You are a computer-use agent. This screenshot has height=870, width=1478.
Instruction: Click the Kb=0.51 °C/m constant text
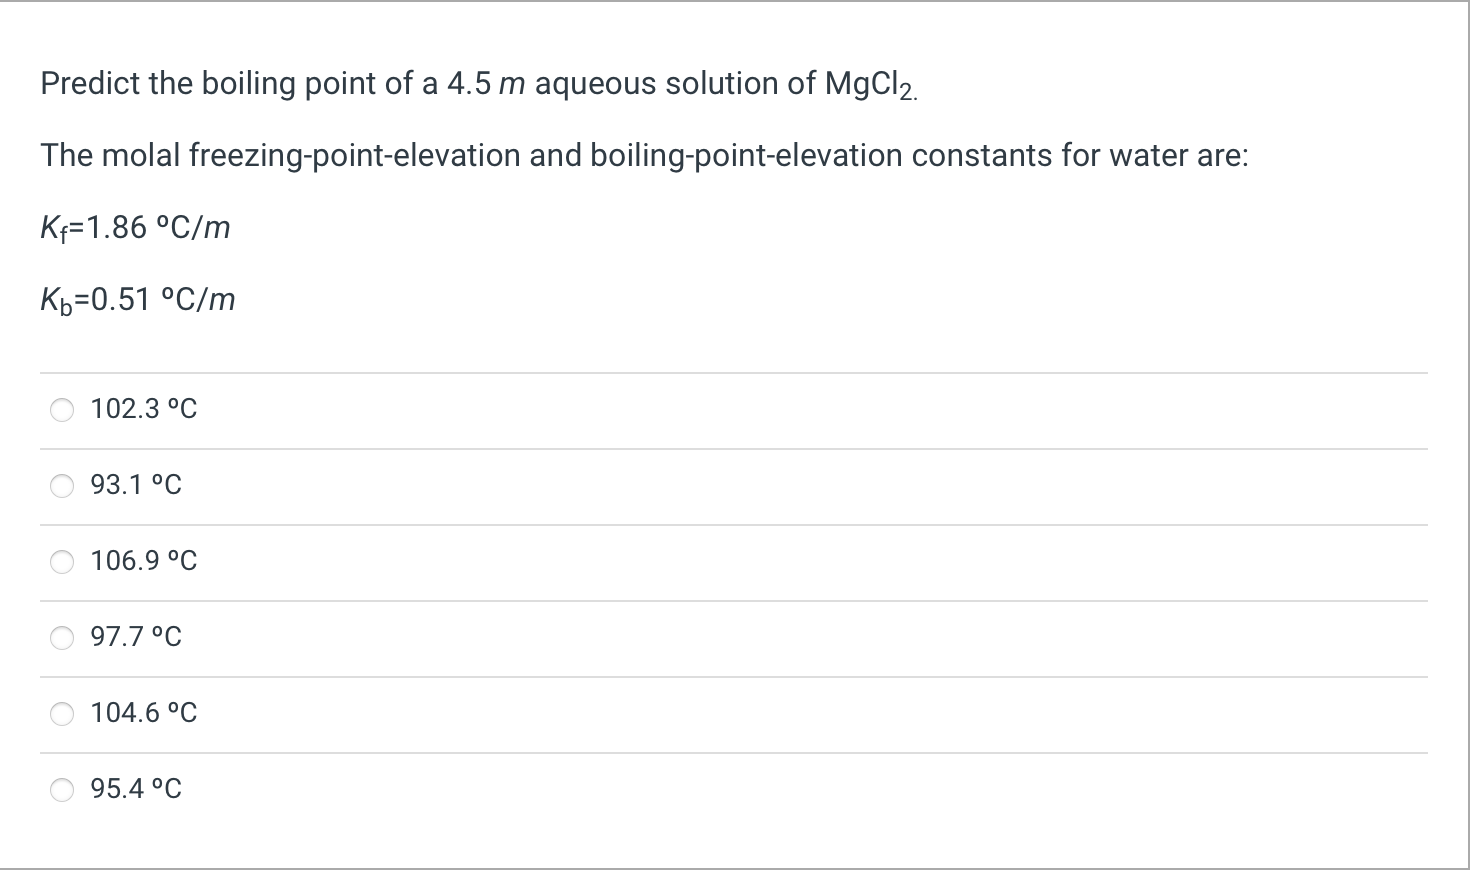(138, 299)
